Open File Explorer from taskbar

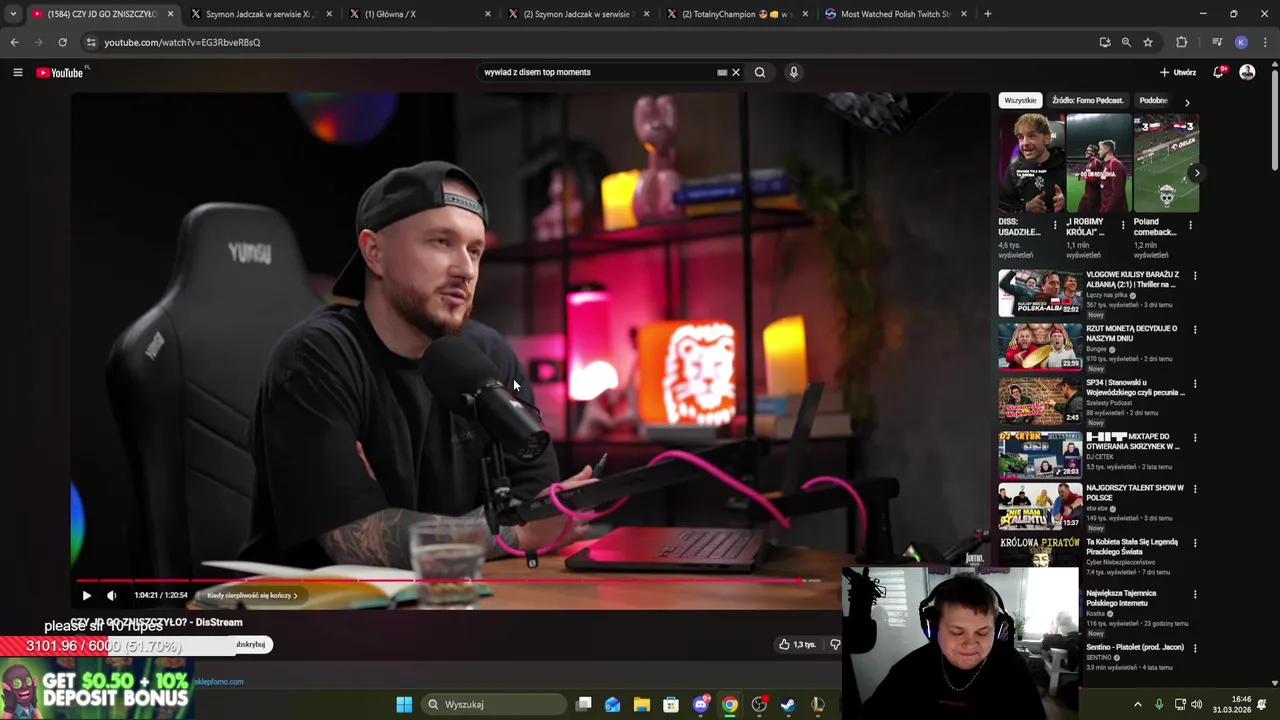(x=642, y=704)
